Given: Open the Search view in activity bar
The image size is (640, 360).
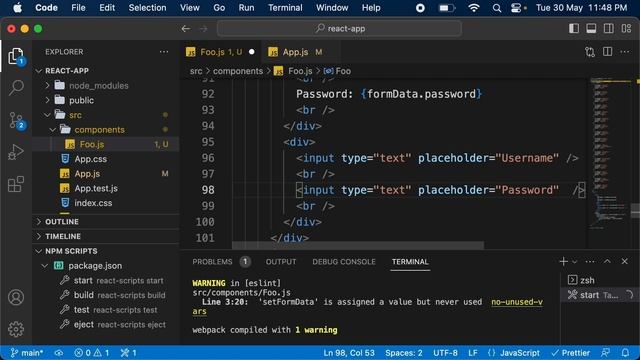Looking at the screenshot, I should coord(16,87).
